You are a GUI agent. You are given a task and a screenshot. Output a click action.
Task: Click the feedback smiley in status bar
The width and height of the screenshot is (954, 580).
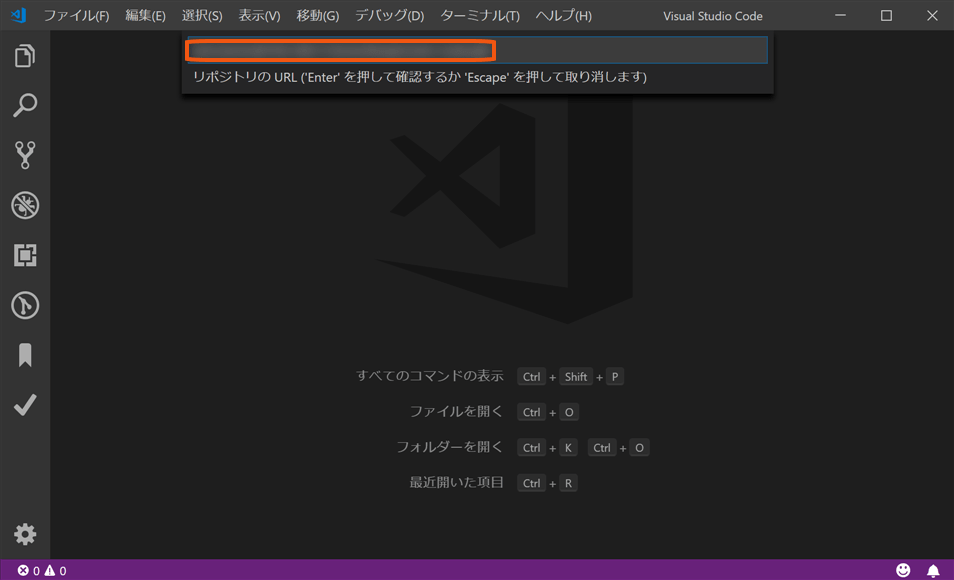point(903,570)
